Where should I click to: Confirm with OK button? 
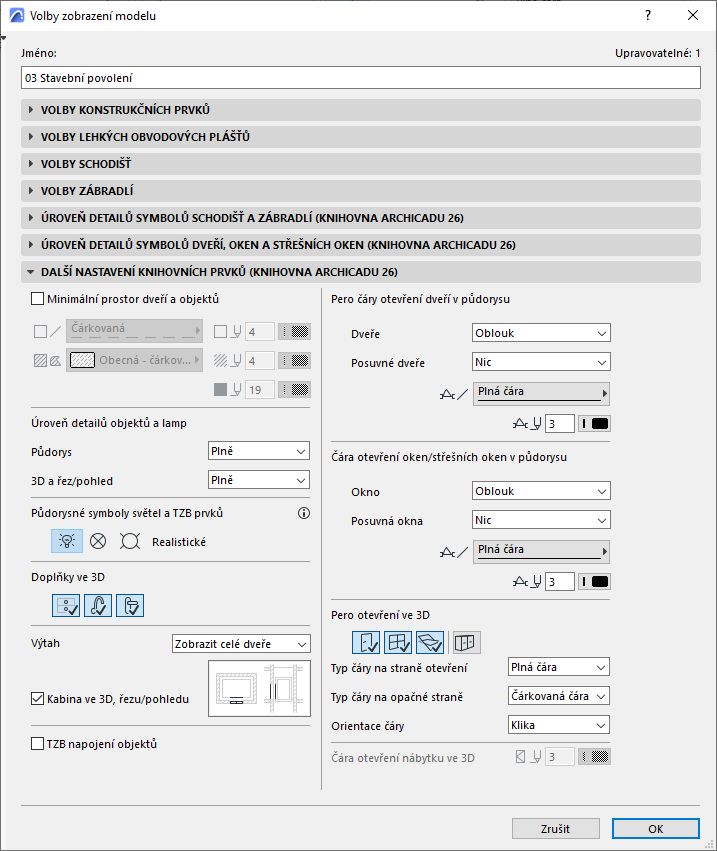click(656, 829)
